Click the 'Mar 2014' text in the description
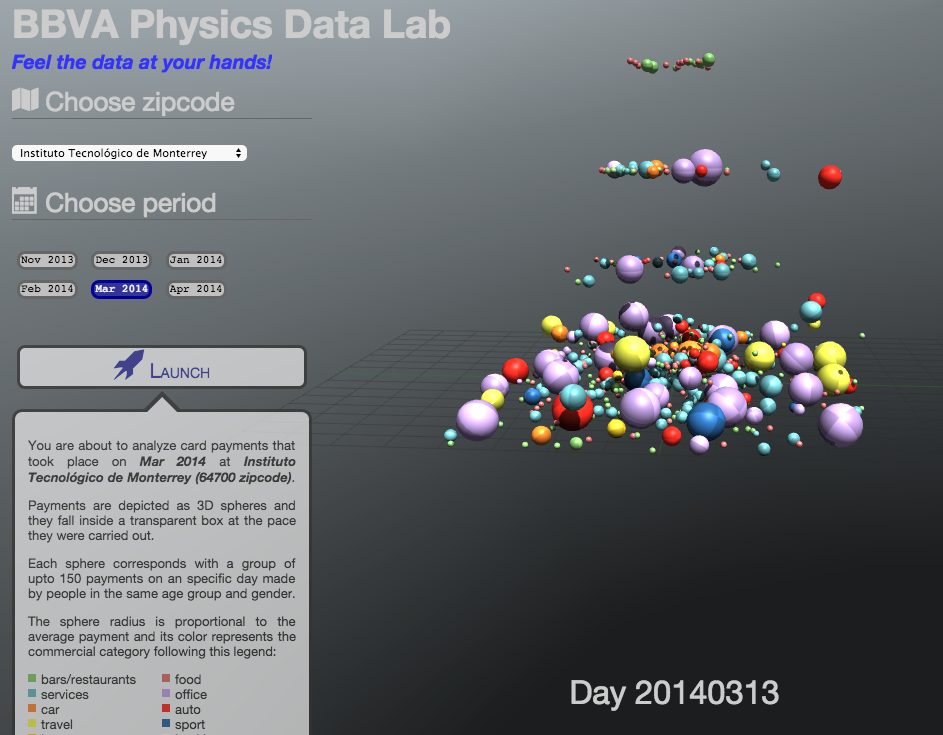 (x=173, y=462)
